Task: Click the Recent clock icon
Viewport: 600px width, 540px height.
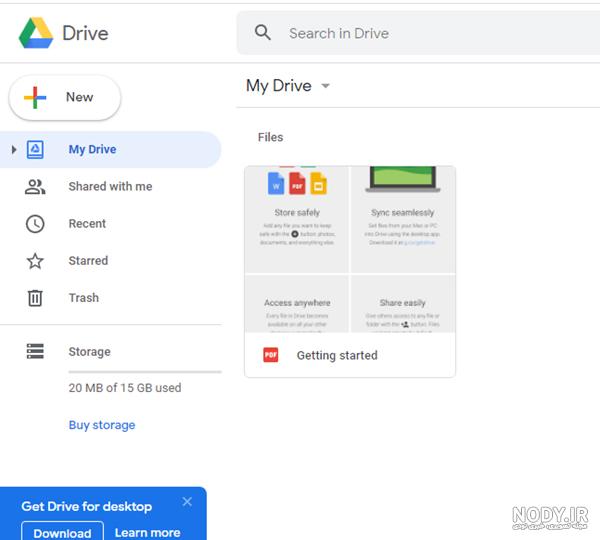Action: (x=35, y=224)
